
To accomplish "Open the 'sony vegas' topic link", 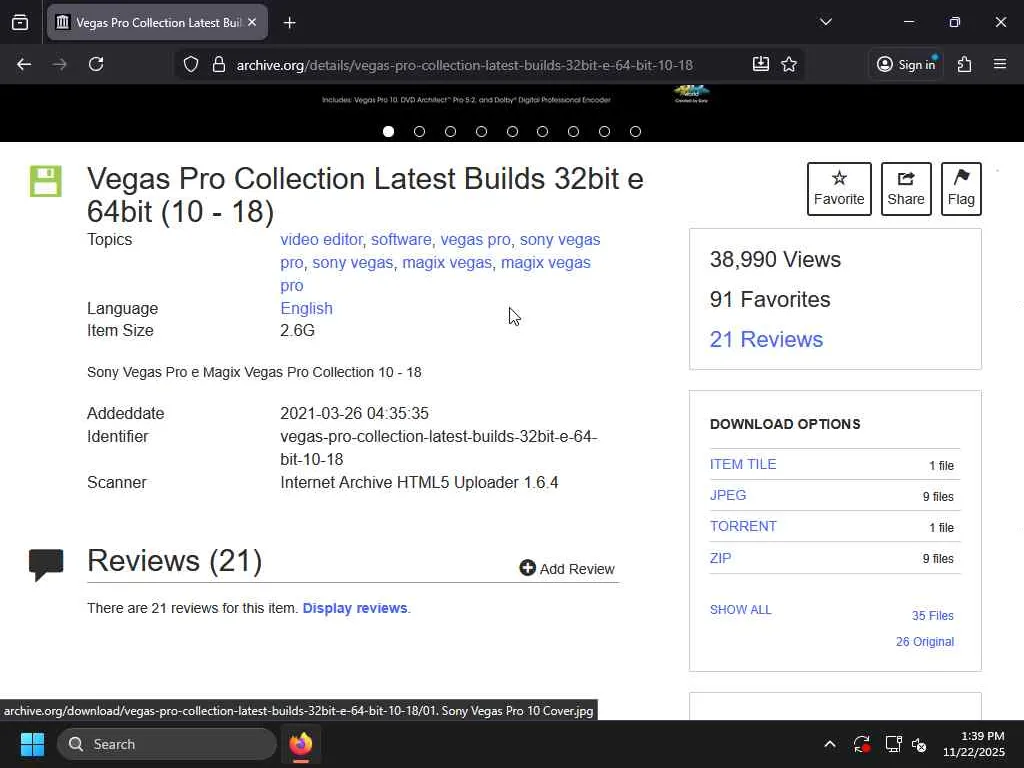I will coord(353,263).
